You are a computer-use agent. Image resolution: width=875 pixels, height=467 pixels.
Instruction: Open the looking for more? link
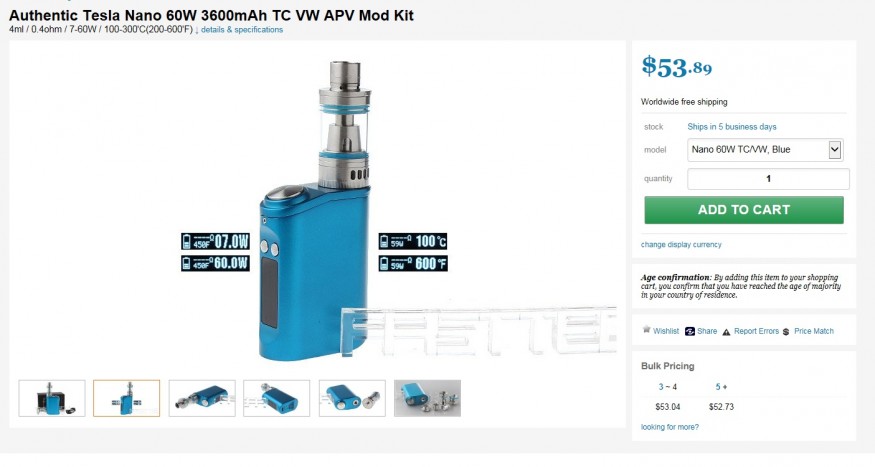670,427
